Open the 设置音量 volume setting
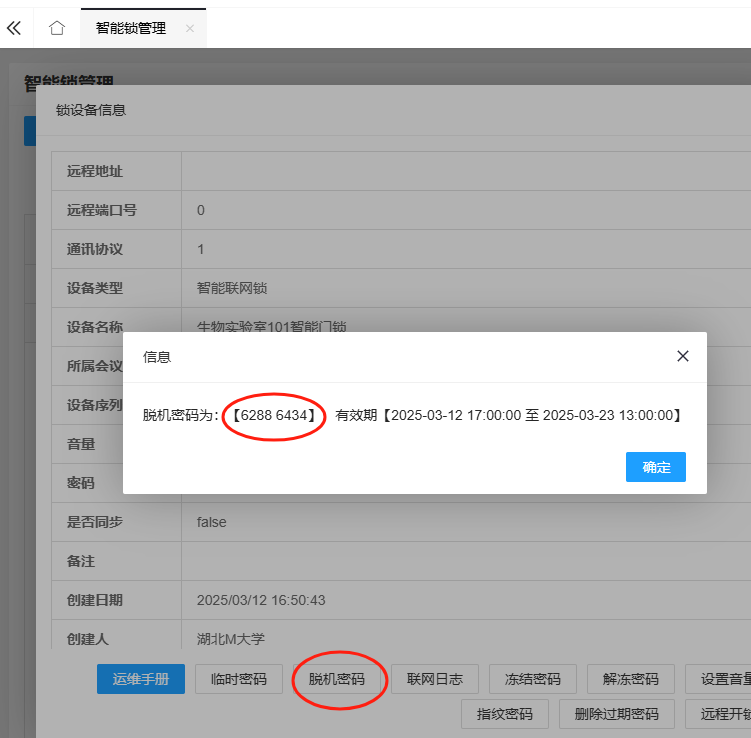 (722, 679)
